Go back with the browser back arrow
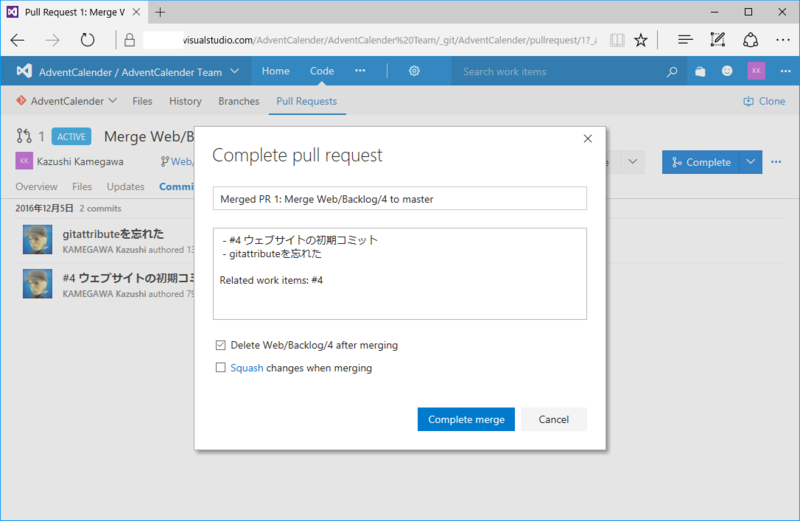 click(17, 40)
